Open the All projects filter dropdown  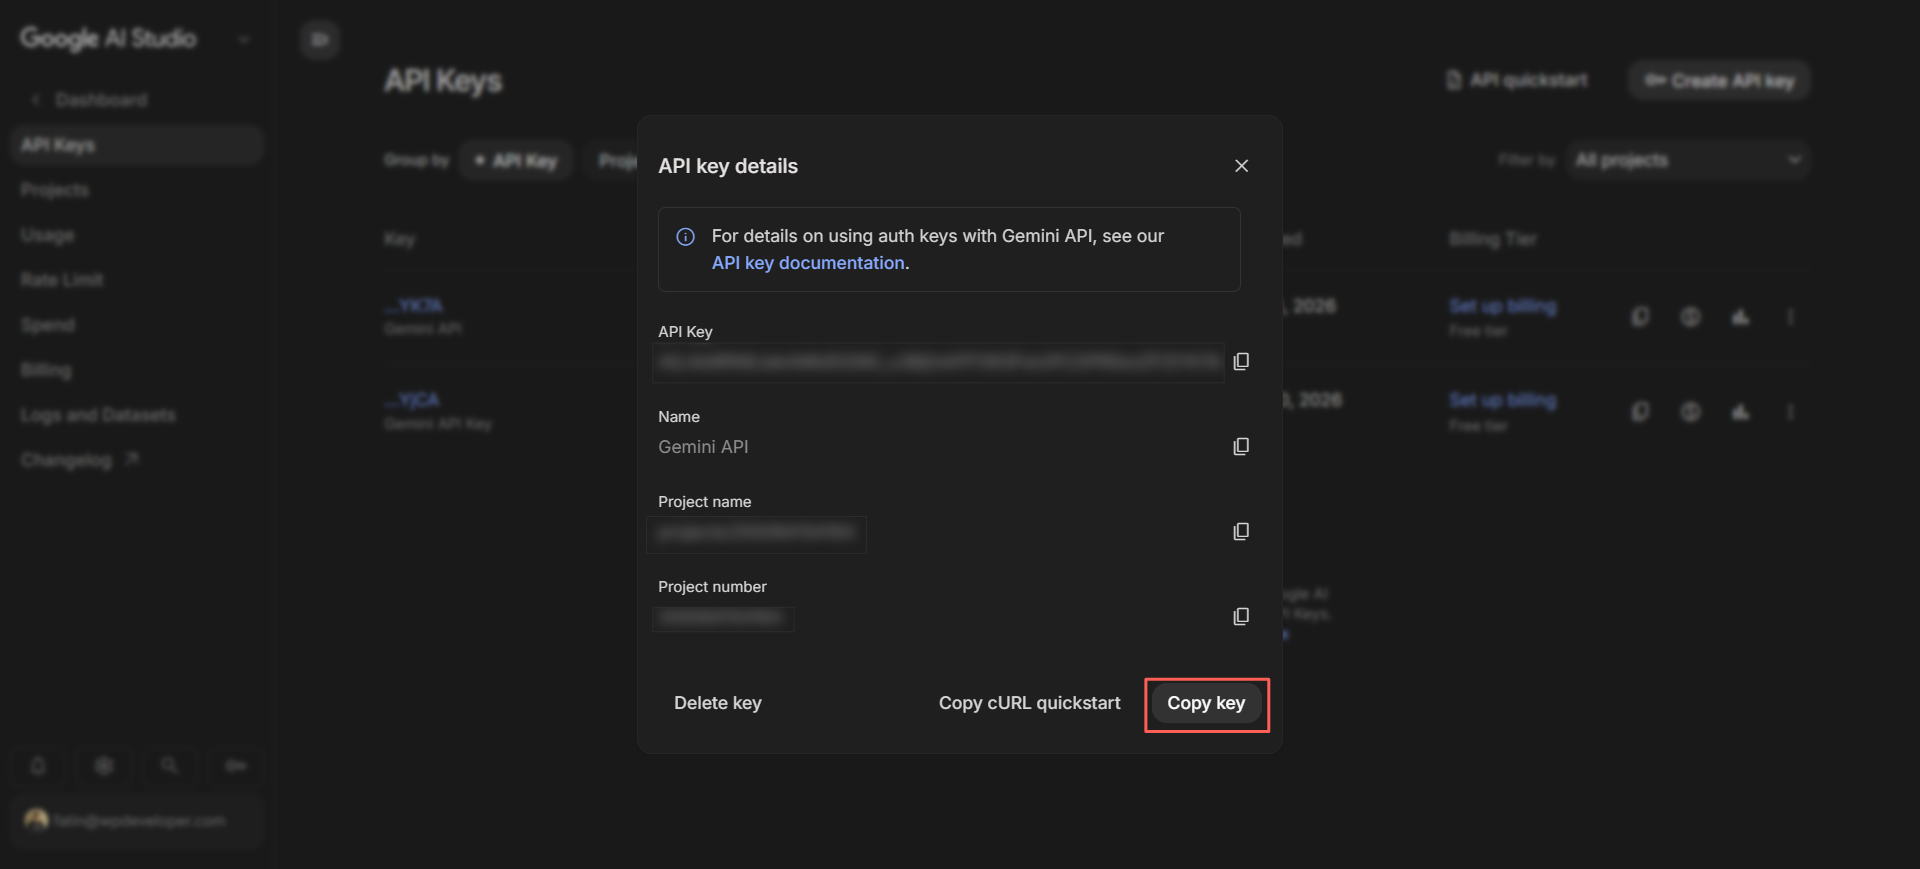pos(1688,160)
